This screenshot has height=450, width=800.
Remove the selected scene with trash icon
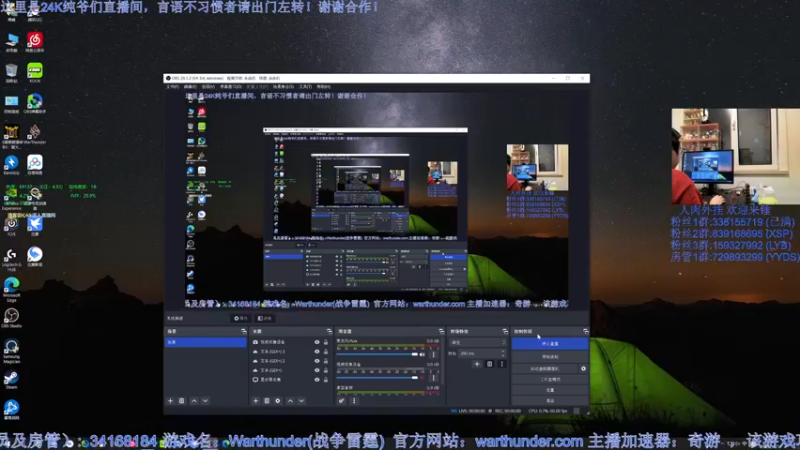pos(182,401)
